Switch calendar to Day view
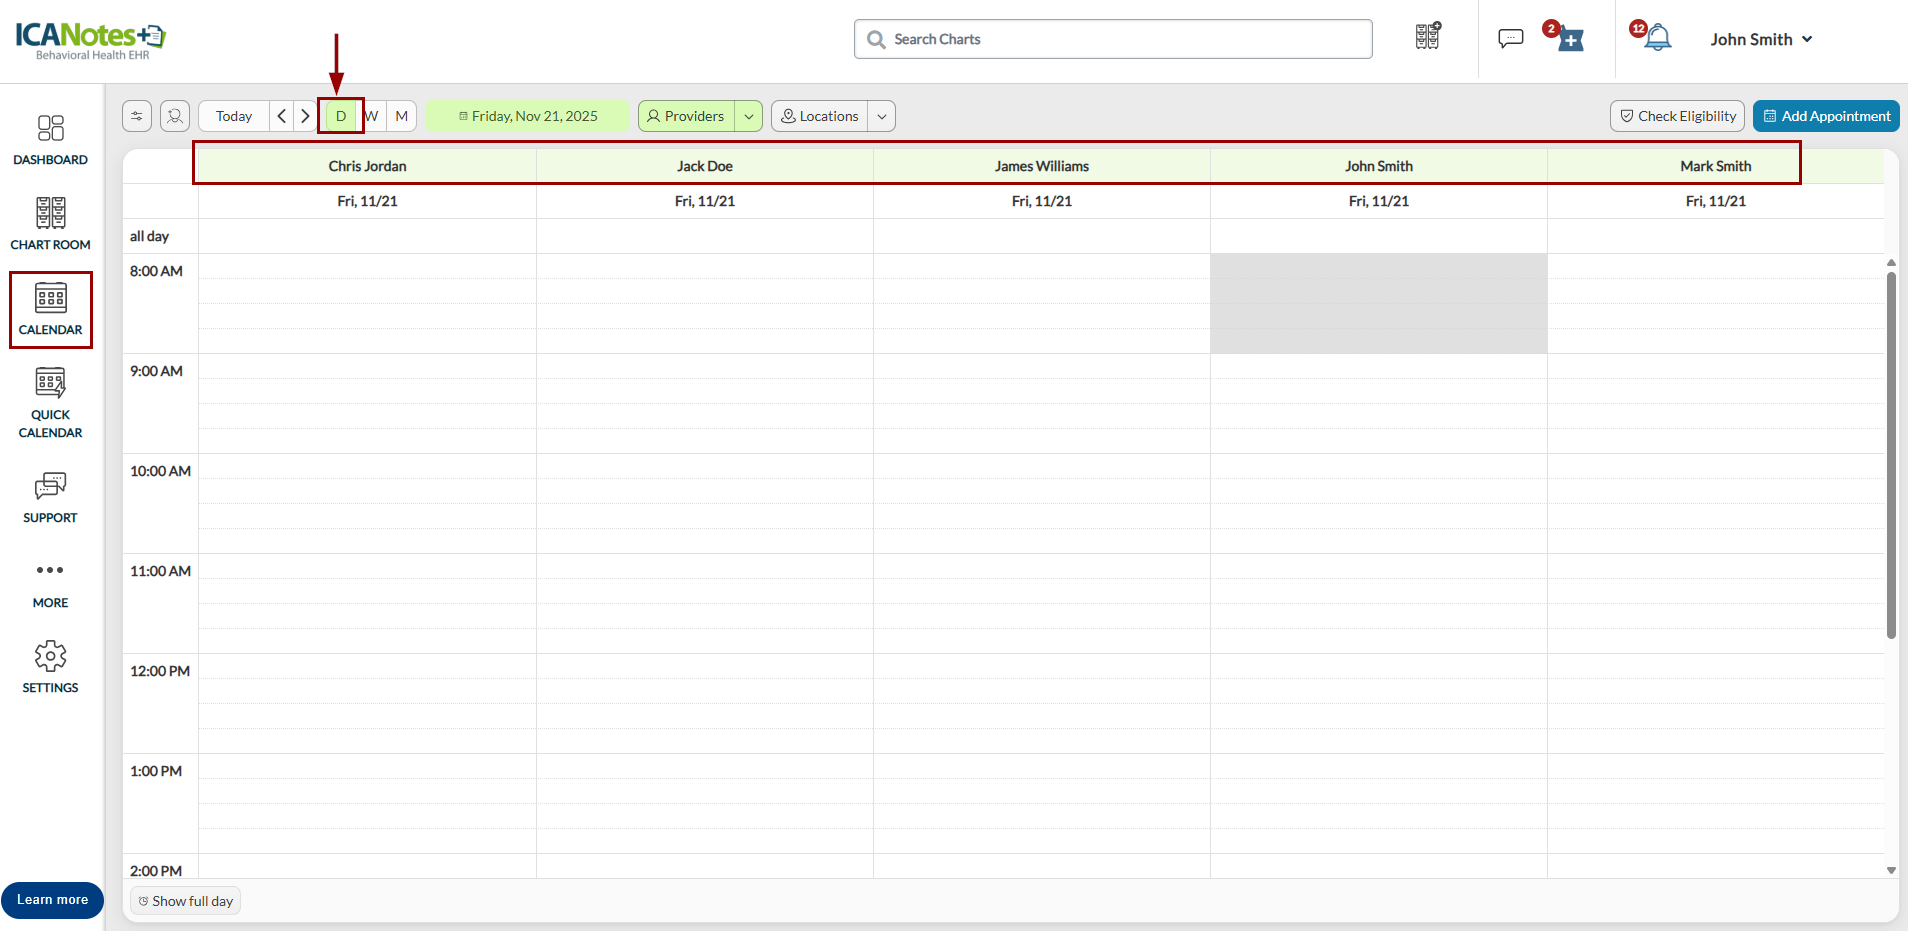 pos(341,116)
